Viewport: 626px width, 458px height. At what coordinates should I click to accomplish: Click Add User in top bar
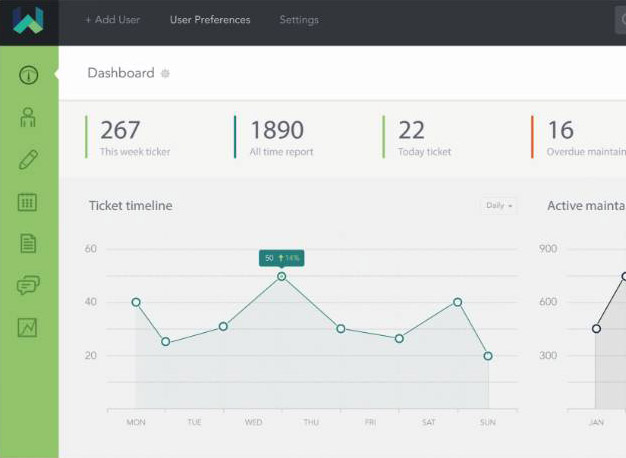(112, 20)
